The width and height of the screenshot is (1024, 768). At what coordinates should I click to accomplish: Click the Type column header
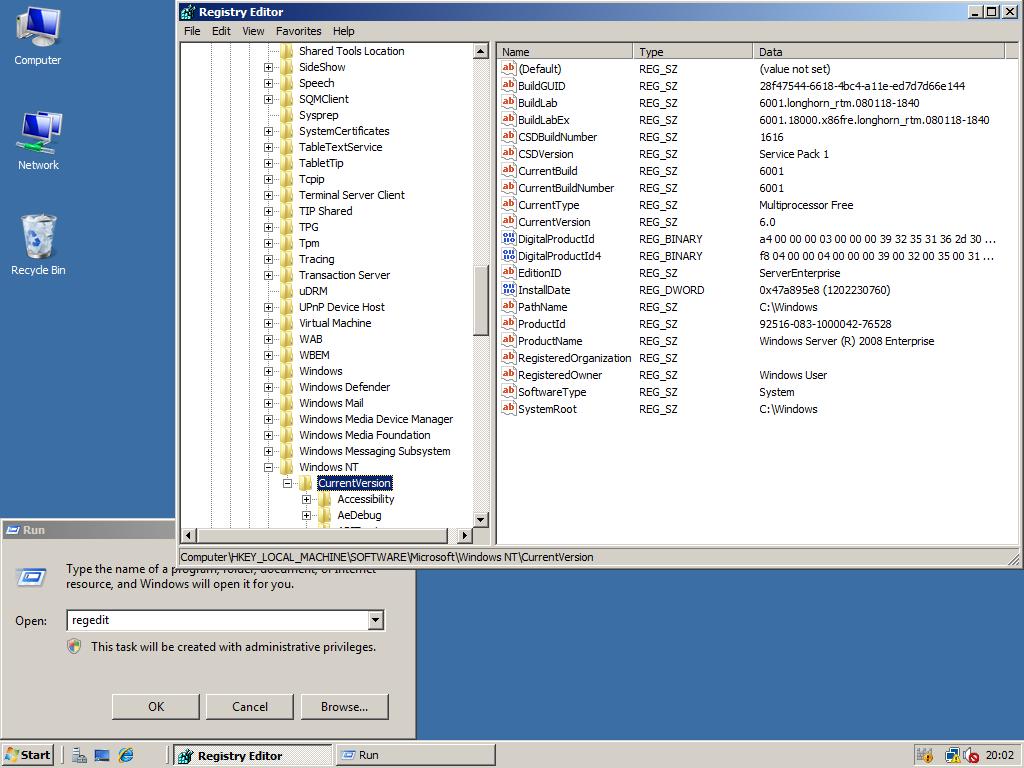(693, 52)
